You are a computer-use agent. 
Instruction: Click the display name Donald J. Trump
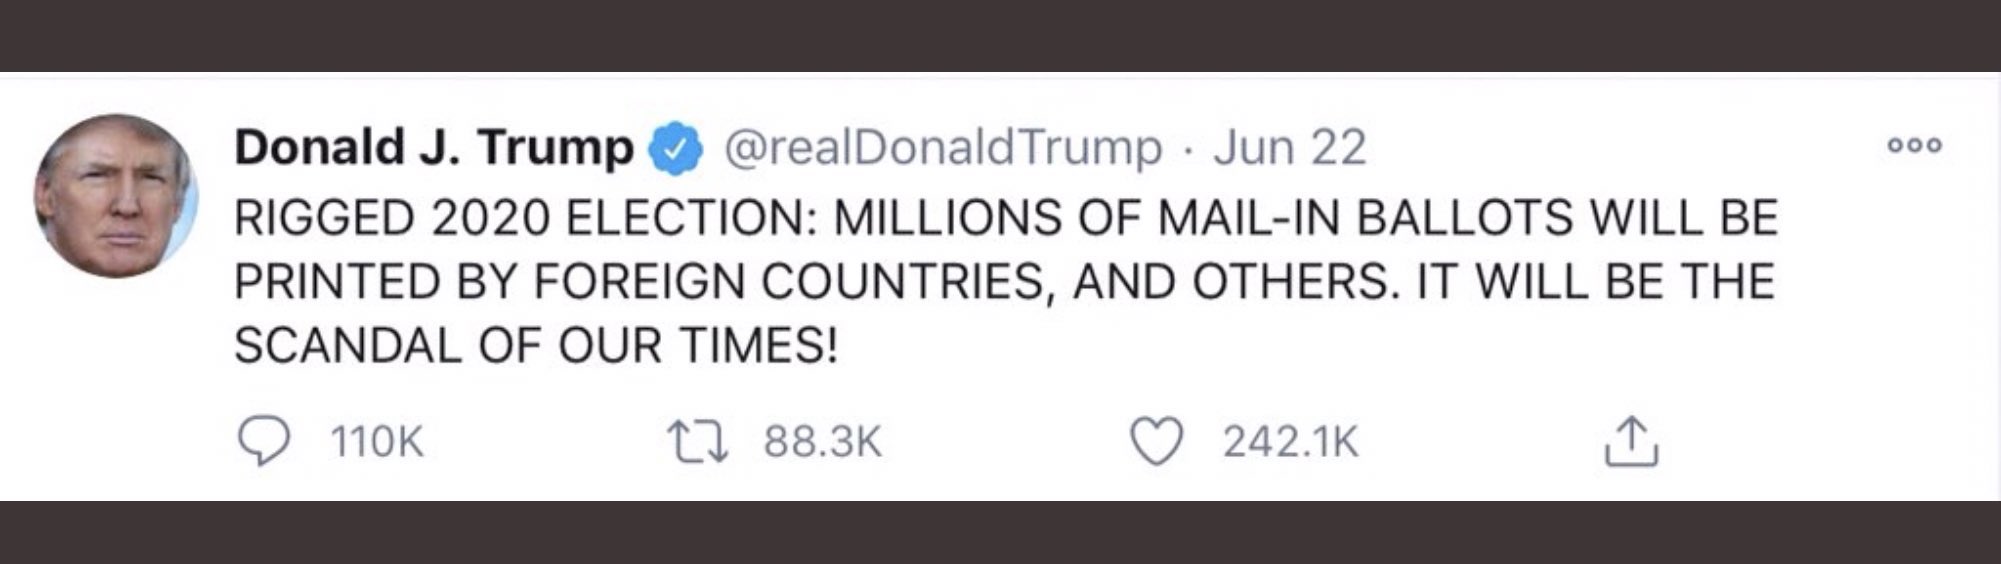[x=433, y=148]
